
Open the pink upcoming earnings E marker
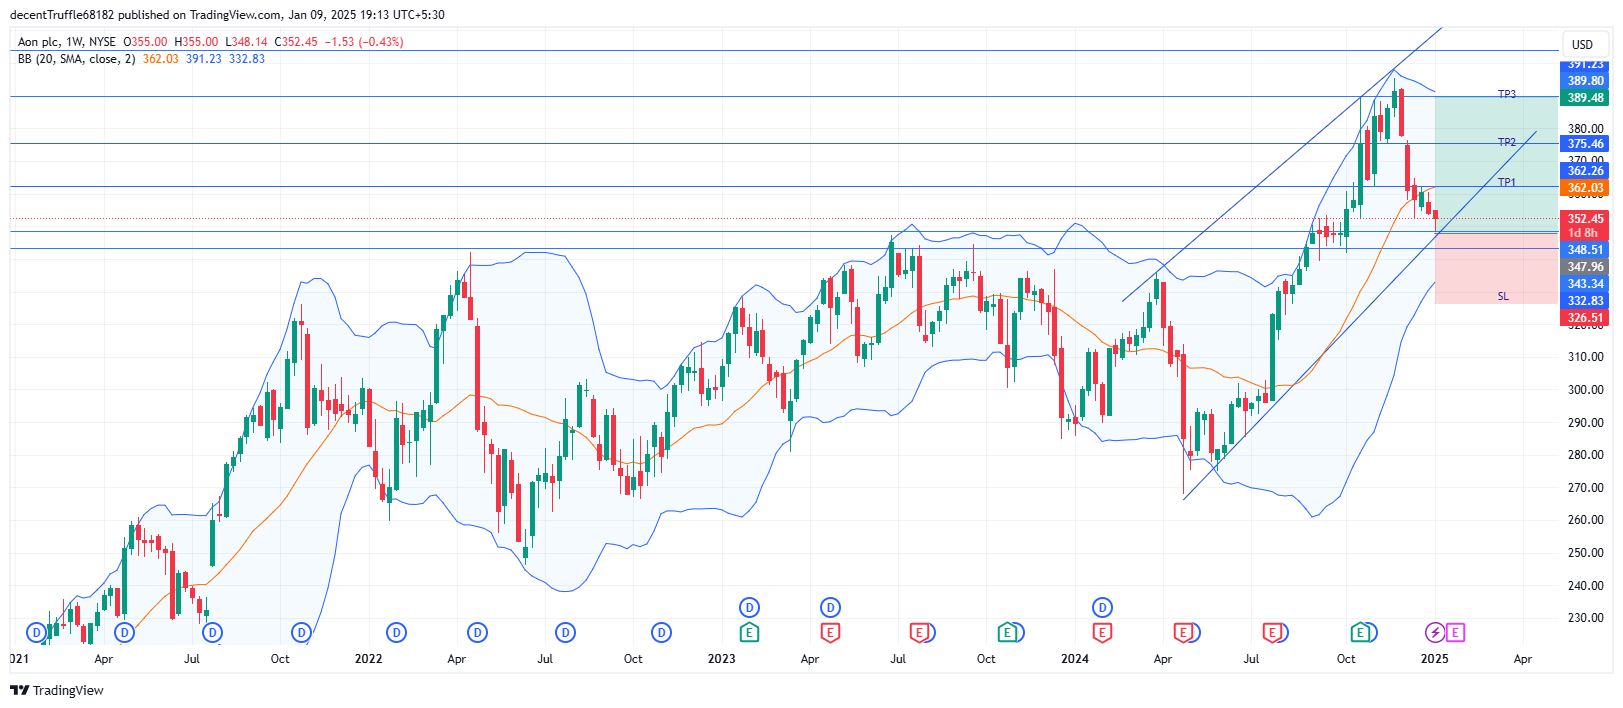(x=1455, y=632)
